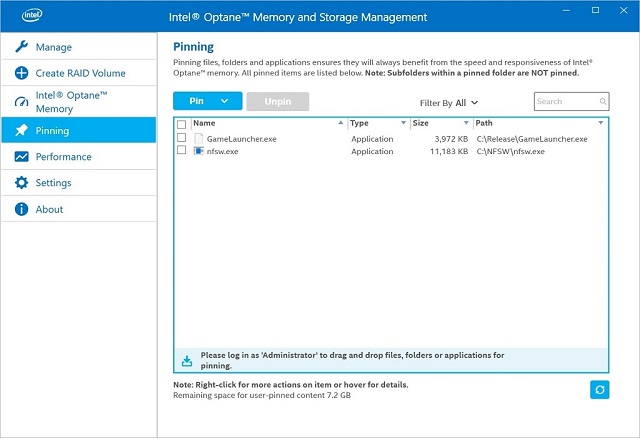Image resolution: width=640 pixels, height=438 pixels.
Task: Open the Path column filter arrow
Action: tap(601, 122)
